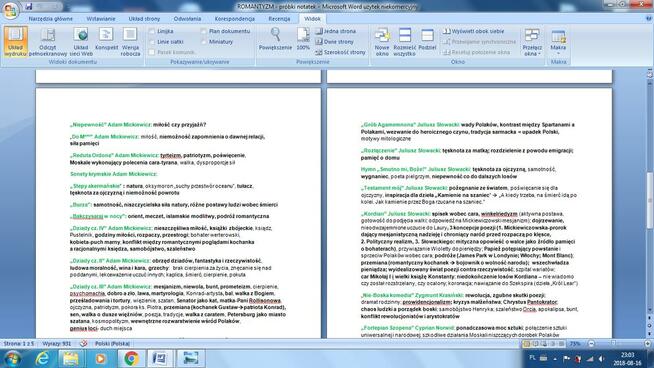This screenshot has height=368, width=654.
Task: Click the heading „Niepewność” Adam Mickiewicz
Action: coord(110,124)
